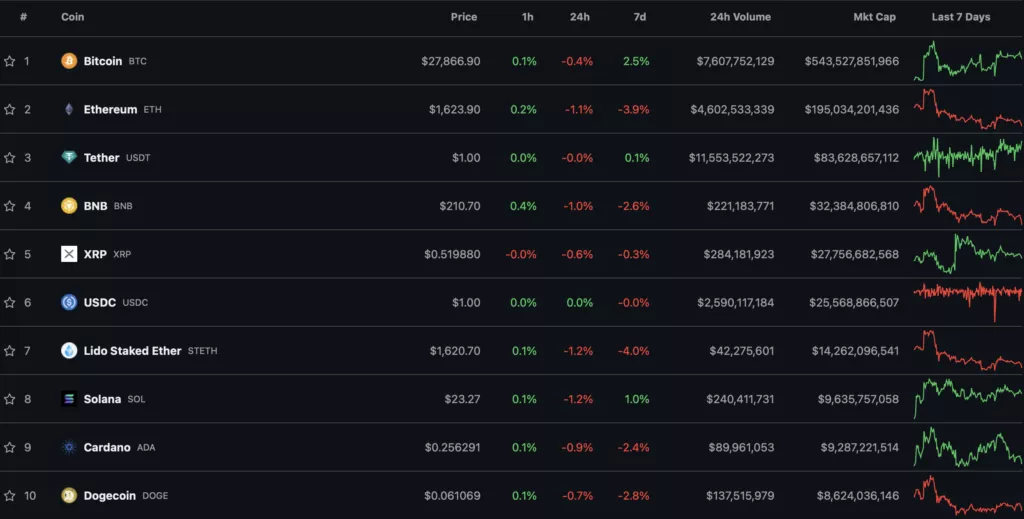The image size is (1024, 519).
Task: Click the Solana logo icon
Action: tap(69, 399)
